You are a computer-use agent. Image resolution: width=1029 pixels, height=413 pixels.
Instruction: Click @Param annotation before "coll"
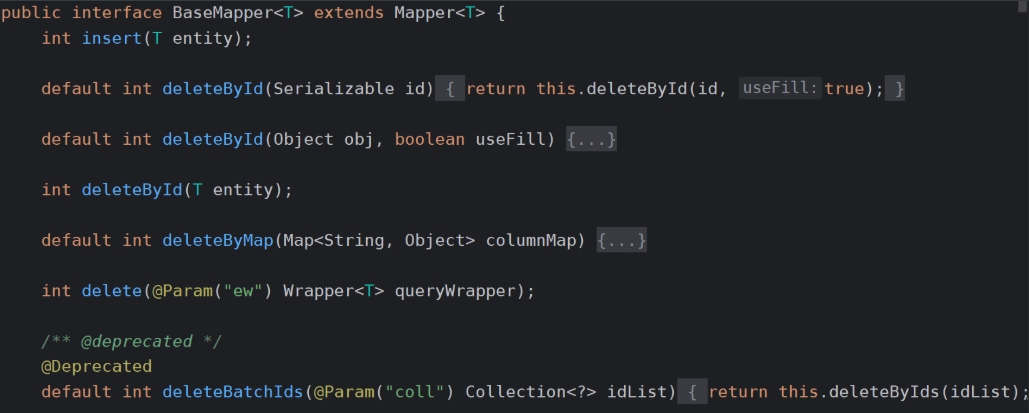(344, 392)
